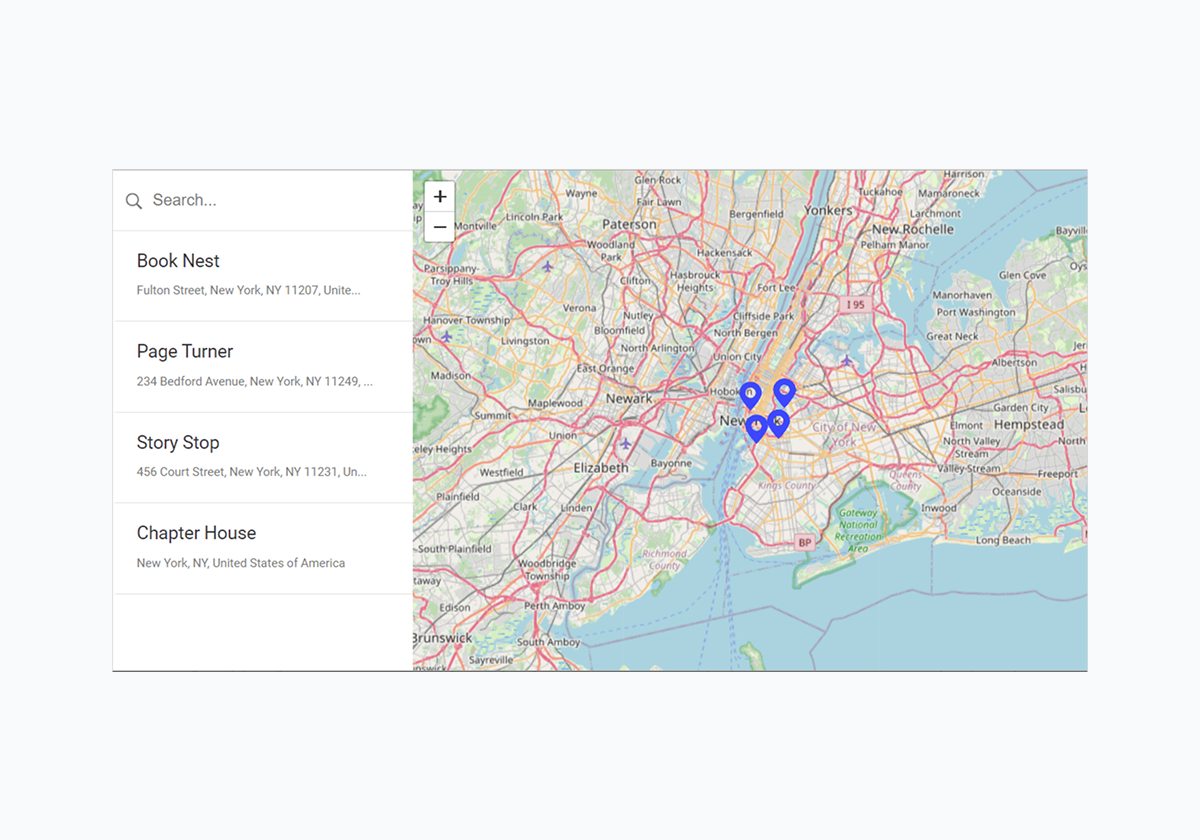
Task: Select the Story Stop store entry
Action: tap(263, 458)
